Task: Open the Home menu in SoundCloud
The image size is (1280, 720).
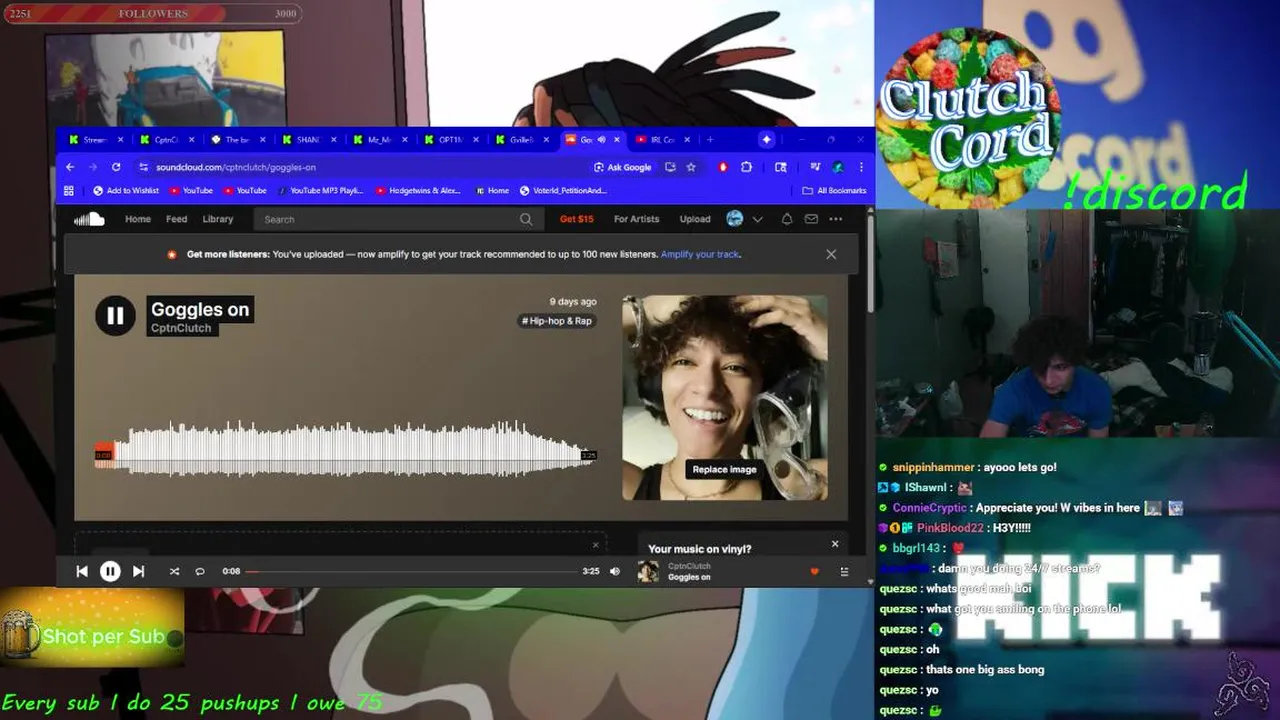Action: pyautogui.click(x=138, y=219)
